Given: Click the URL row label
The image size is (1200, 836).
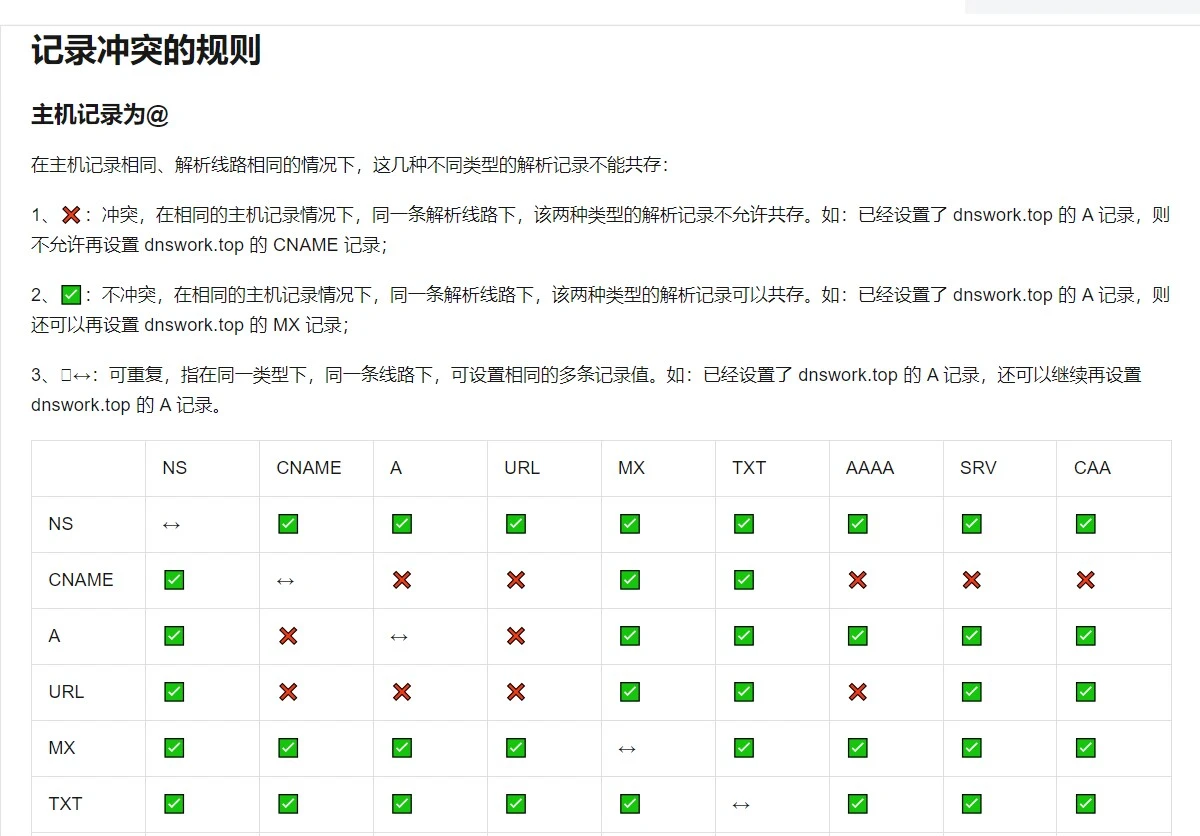Looking at the screenshot, I should 66,692.
